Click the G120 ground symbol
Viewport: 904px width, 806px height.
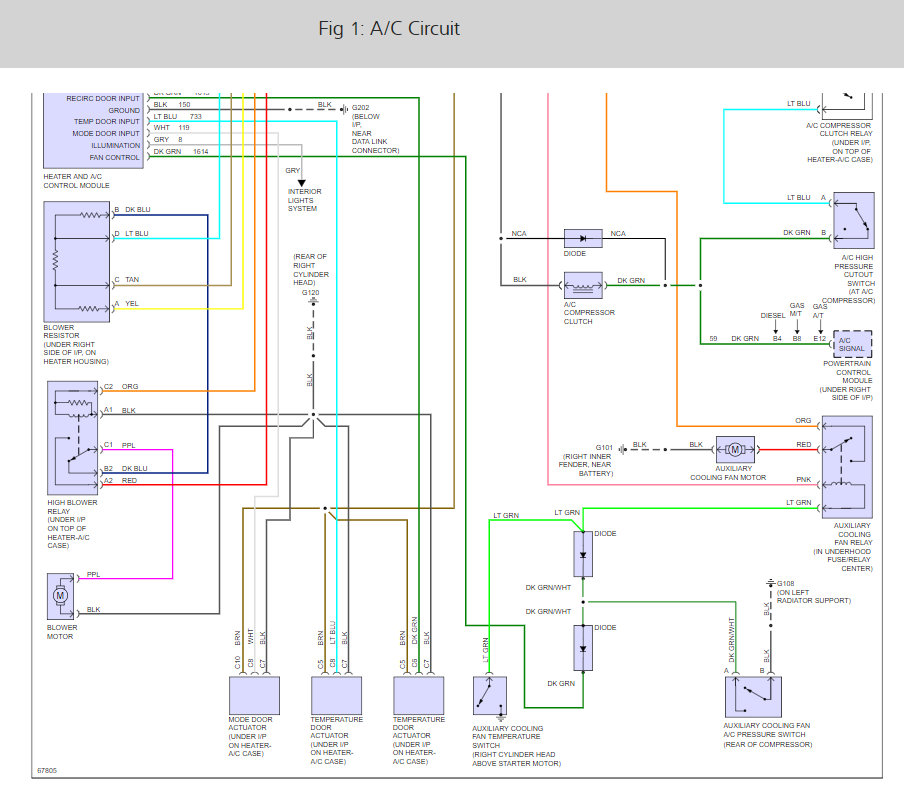(x=314, y=301)
